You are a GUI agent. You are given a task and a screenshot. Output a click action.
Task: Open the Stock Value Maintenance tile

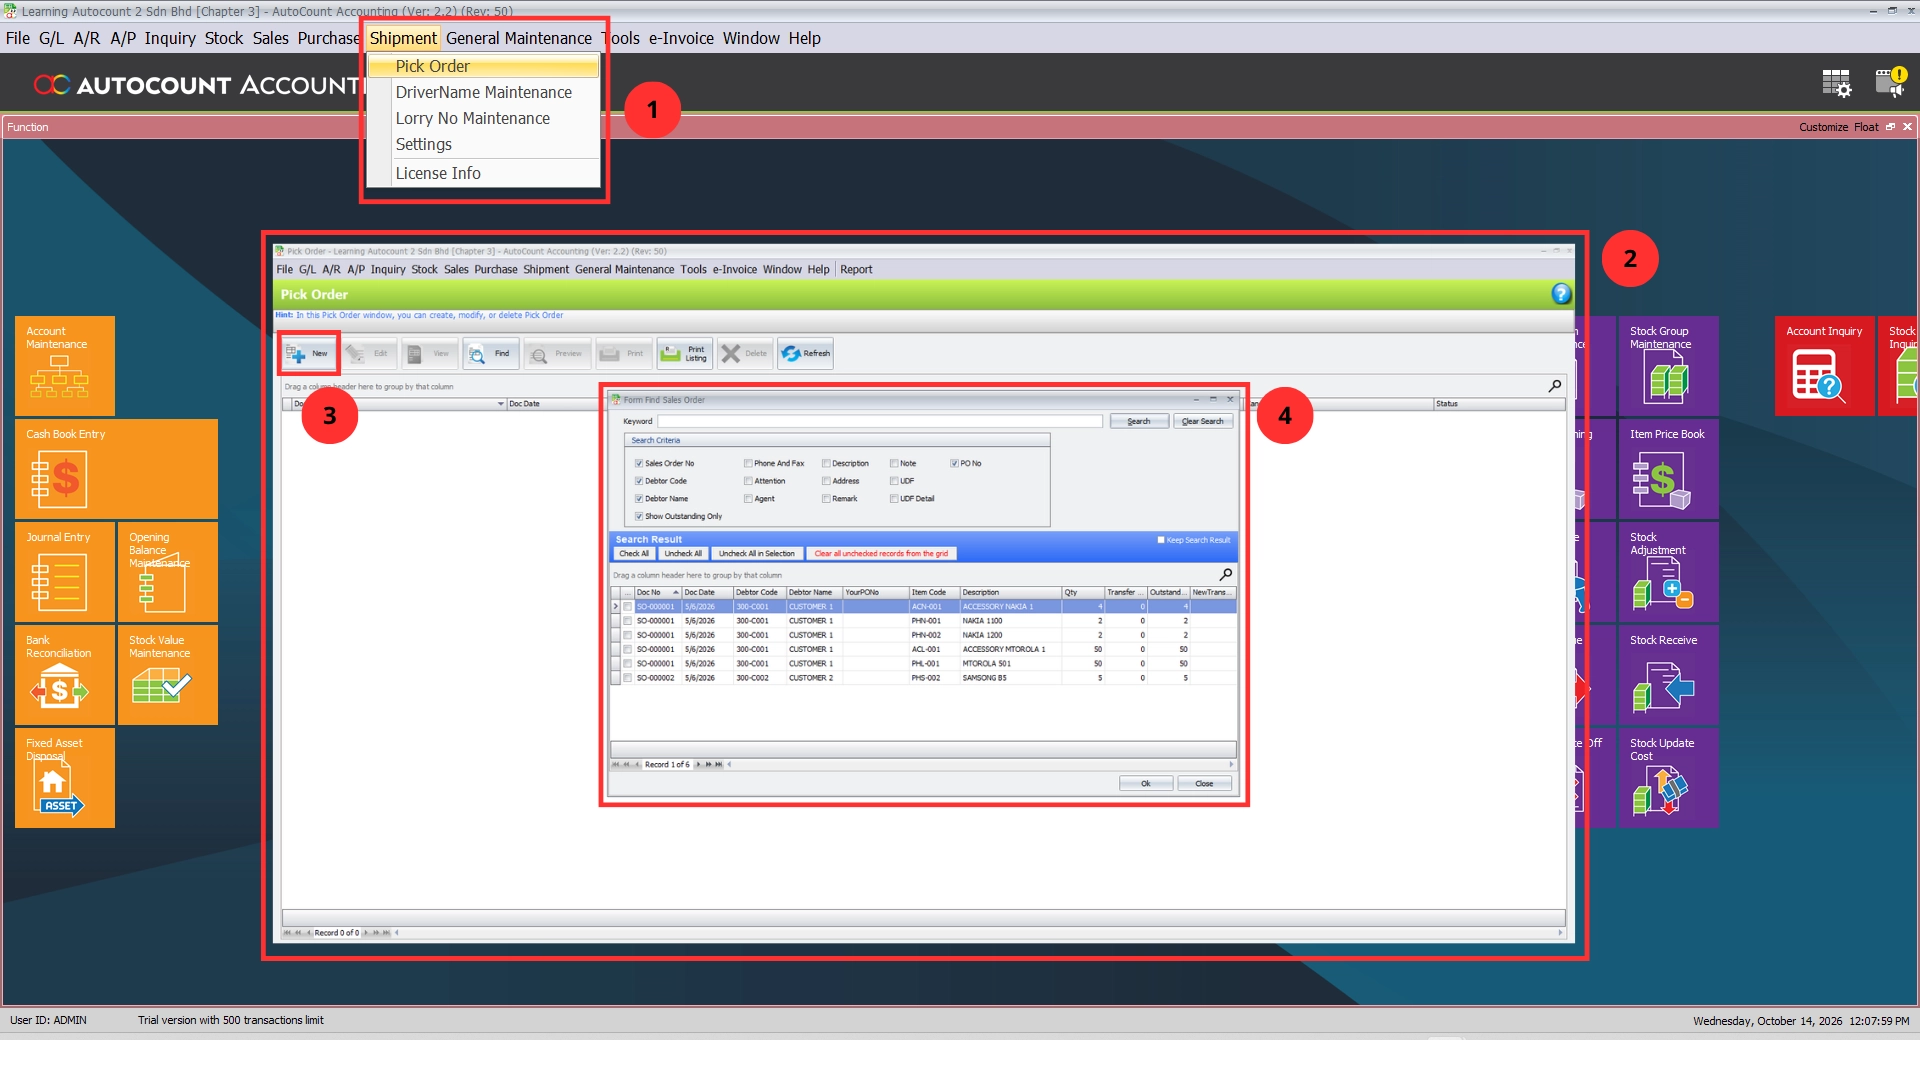click(x=168, y=675)
